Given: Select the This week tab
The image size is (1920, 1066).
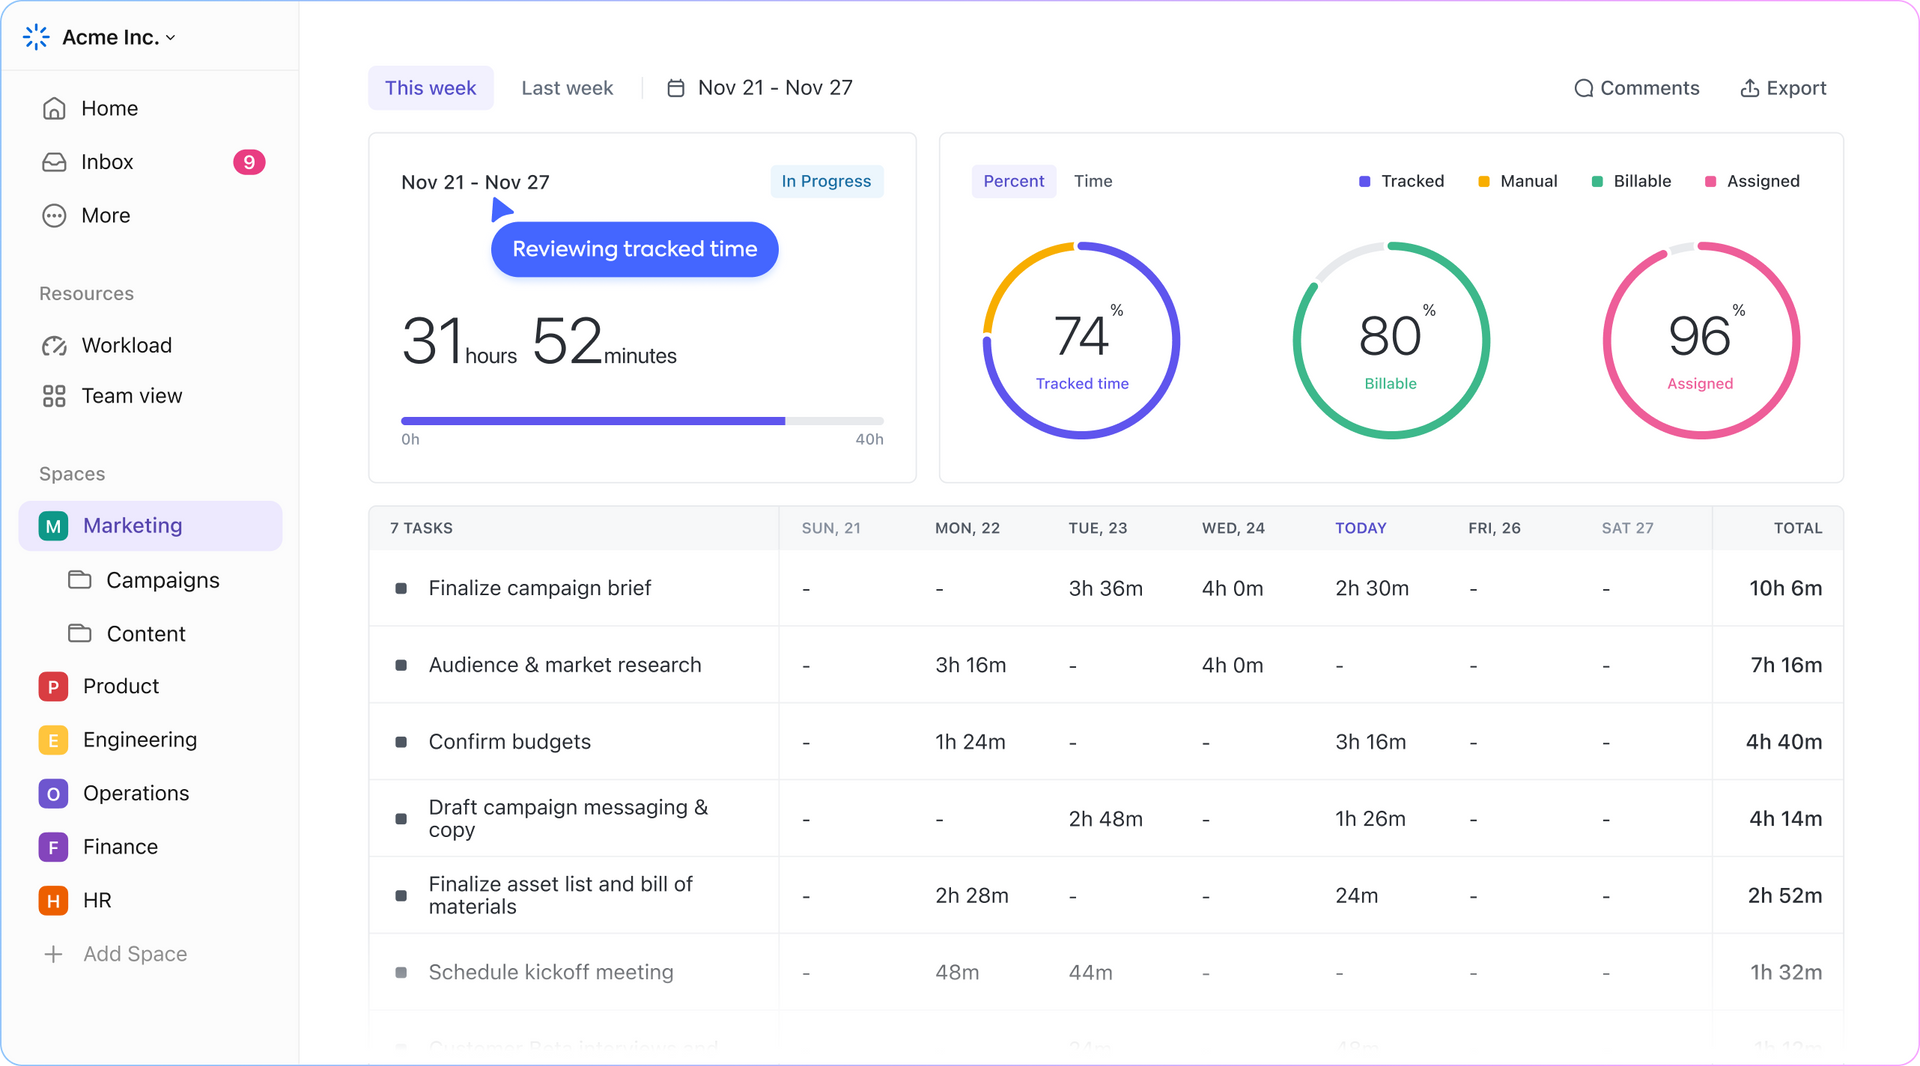Looking at the screenshot, I should pos(430,88).
